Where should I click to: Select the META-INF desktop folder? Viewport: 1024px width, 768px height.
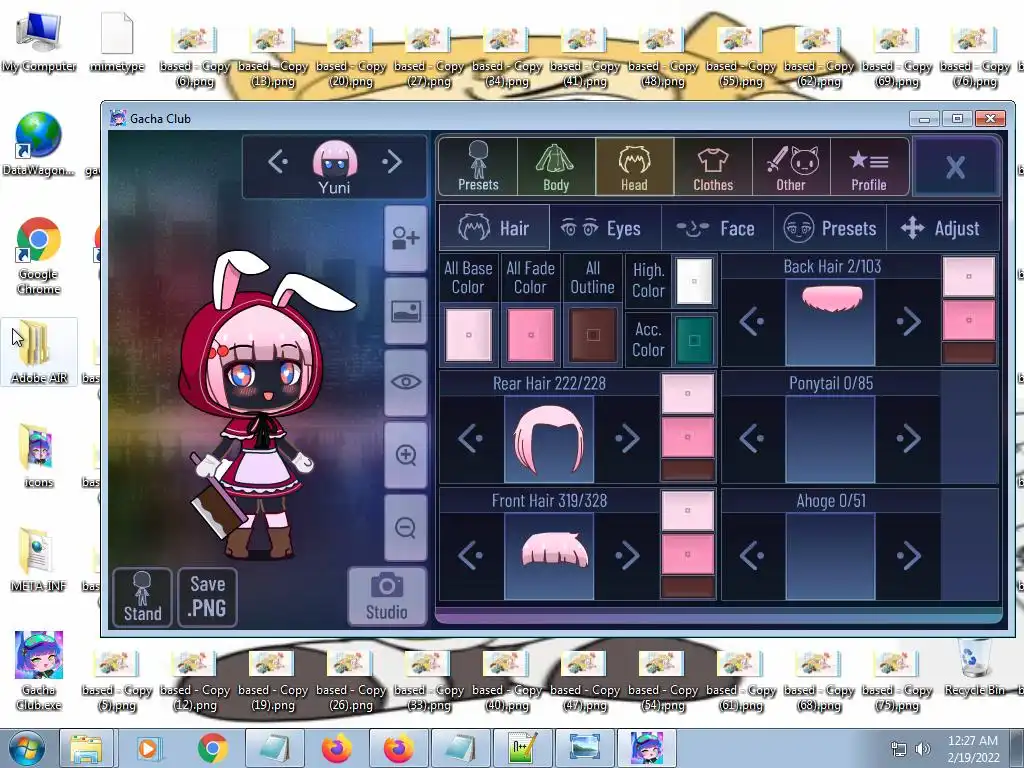click(x=39, y=560)
